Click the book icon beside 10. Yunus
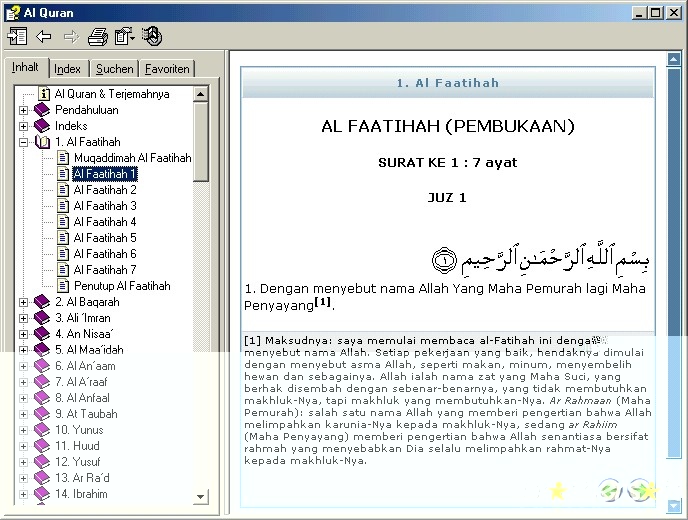This screenshot has height=520, width=688. click(x=42, y=430)
